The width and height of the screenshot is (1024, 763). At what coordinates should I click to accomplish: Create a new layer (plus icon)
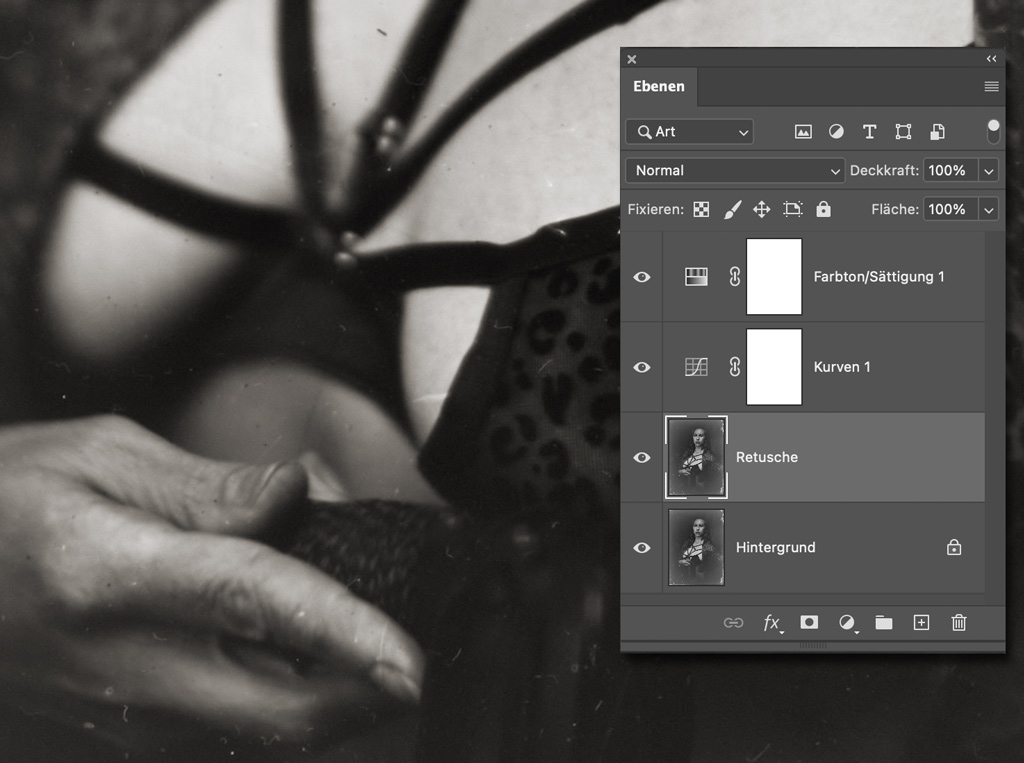[x=921, y=623]
